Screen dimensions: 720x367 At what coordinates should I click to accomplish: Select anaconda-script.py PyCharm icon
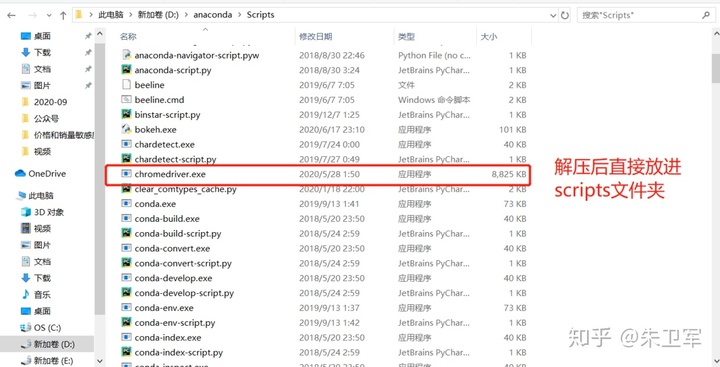126,70
